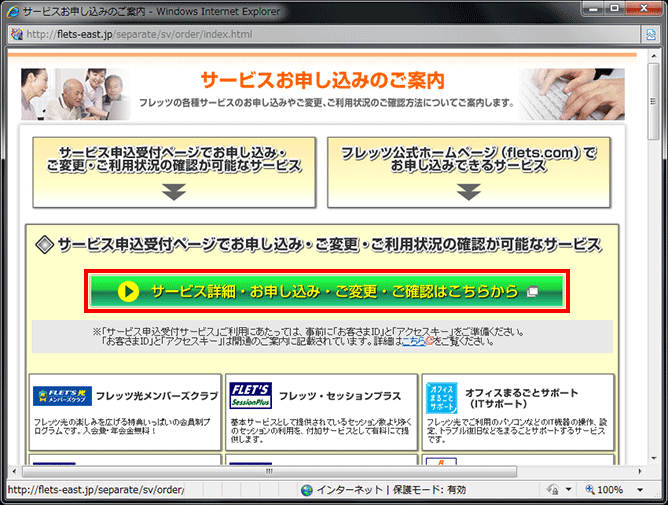Click the 100% zoom level button
This screenshot has height=505, width=668.
pos(604,490)
